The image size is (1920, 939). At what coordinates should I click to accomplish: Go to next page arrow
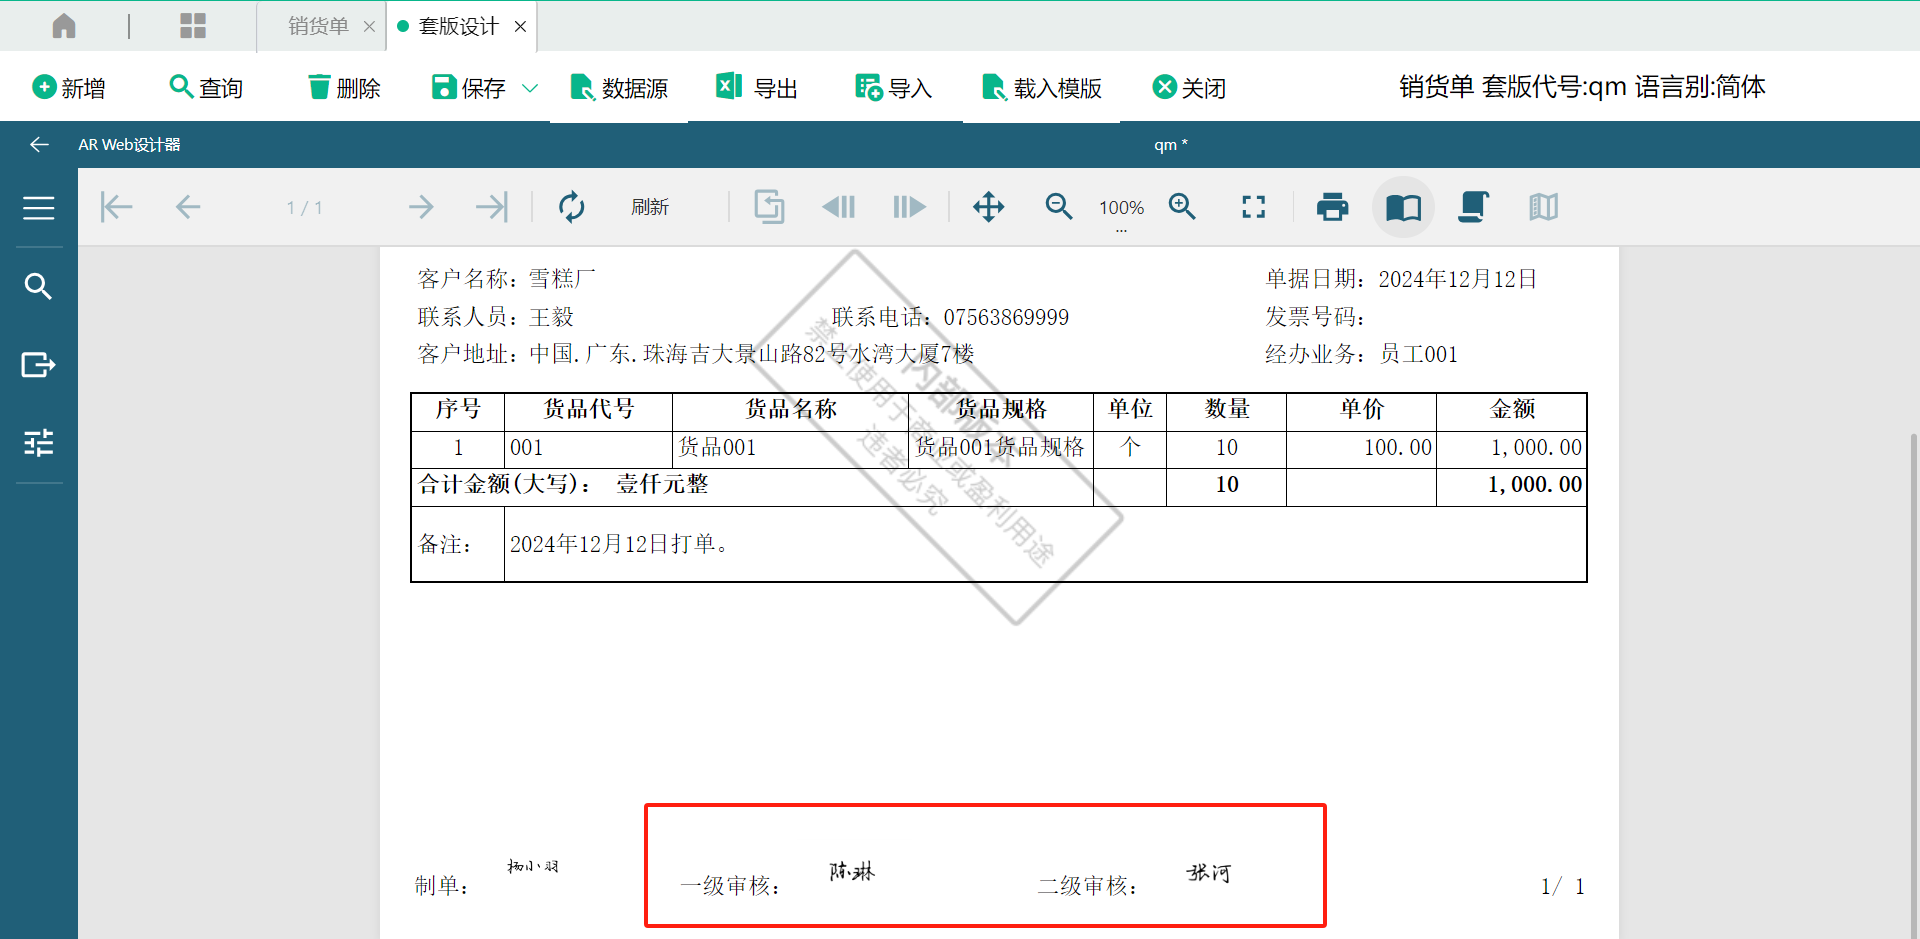(421, 207)
